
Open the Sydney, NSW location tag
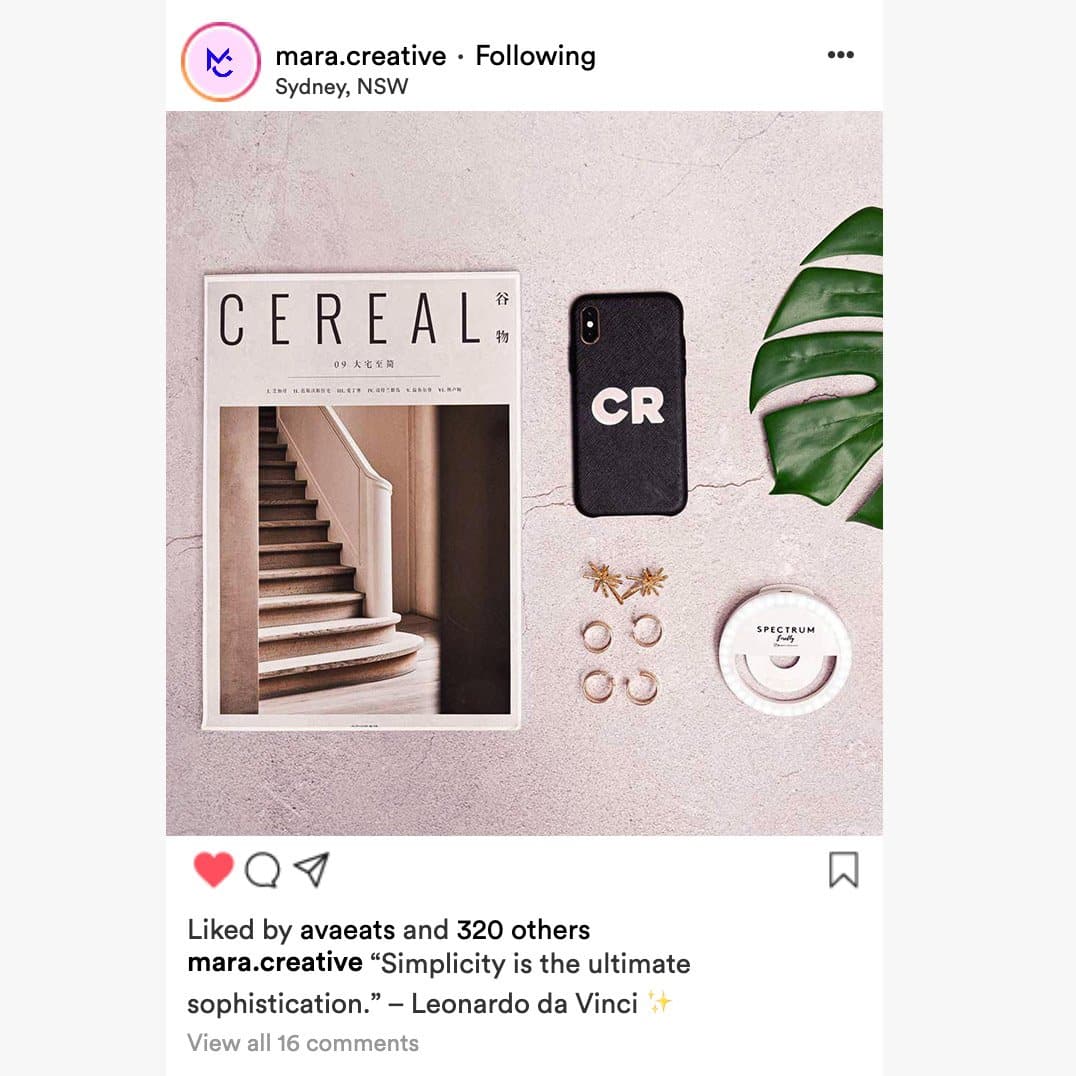(x=341, y=86)
